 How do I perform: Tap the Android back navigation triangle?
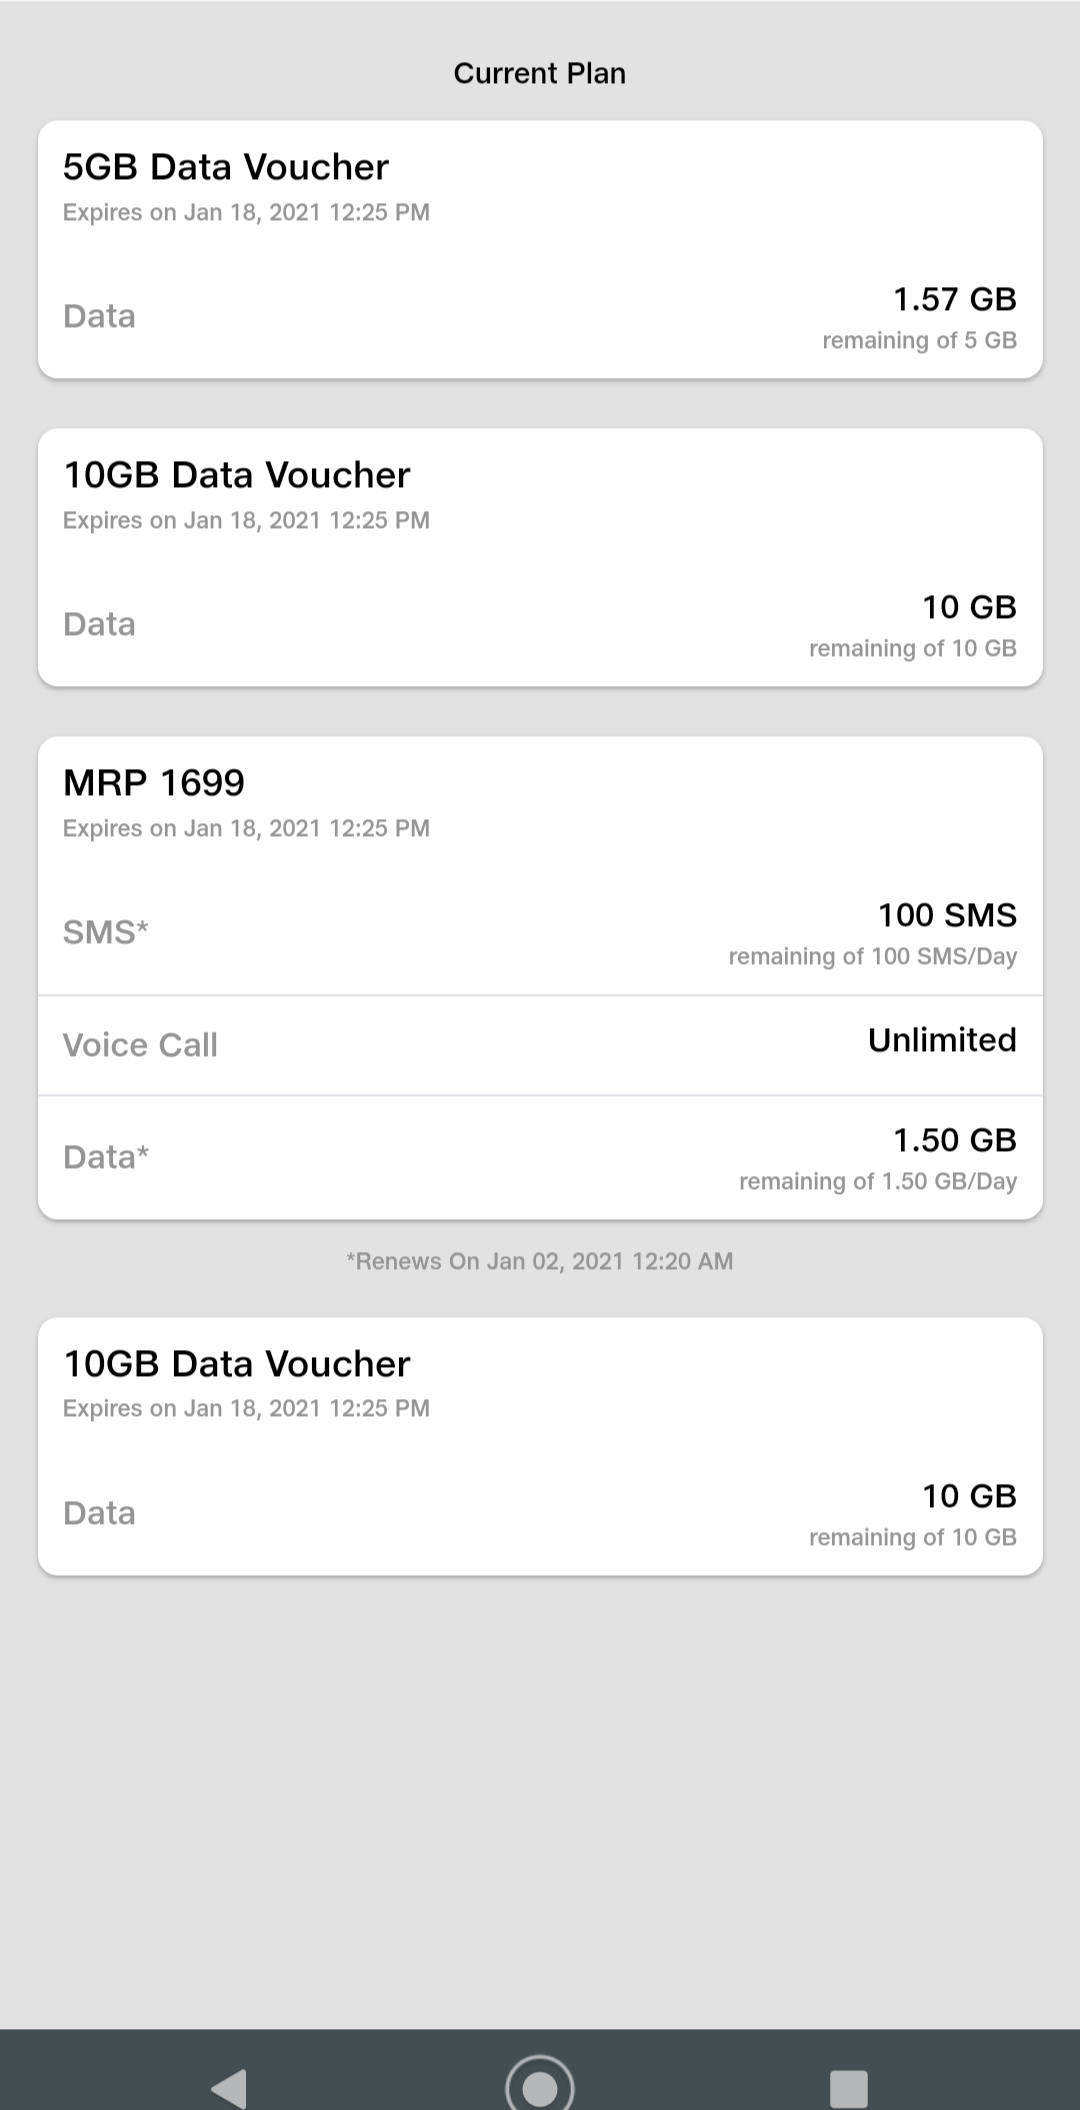tap(230, 2088)
